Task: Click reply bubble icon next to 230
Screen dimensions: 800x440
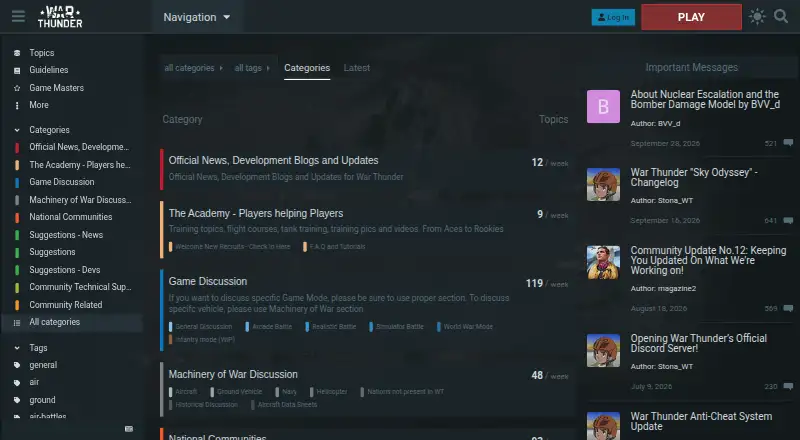Action: click(x=788, y=386)
